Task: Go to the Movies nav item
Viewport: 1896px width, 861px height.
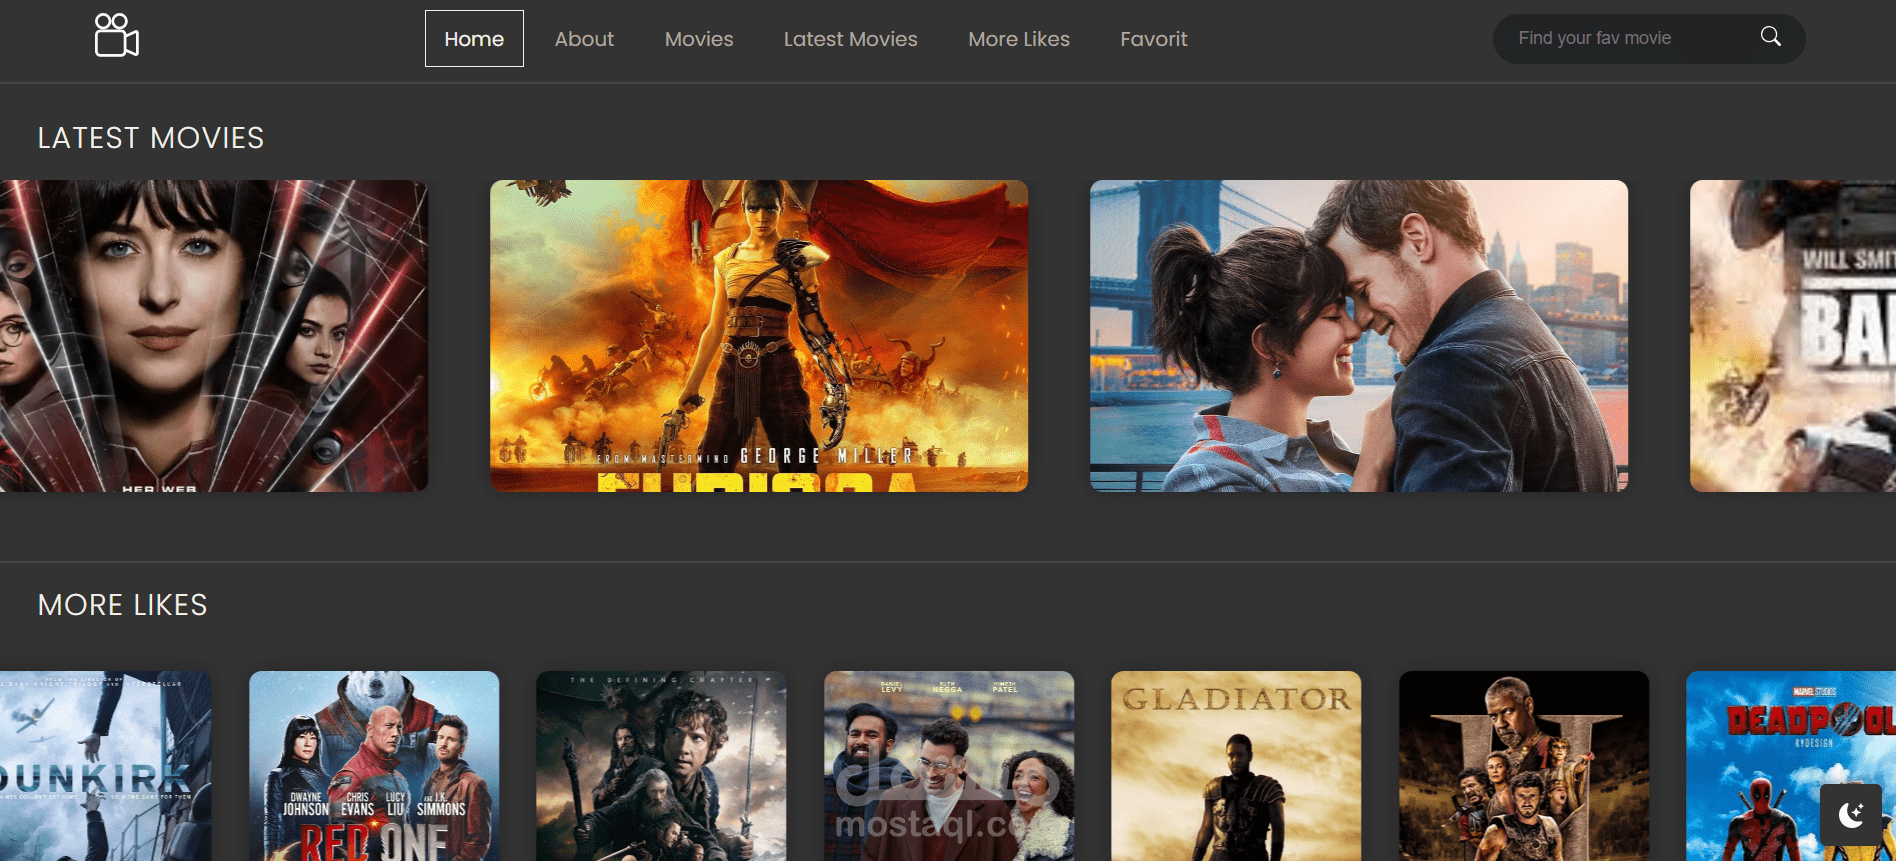Action: 699,39
